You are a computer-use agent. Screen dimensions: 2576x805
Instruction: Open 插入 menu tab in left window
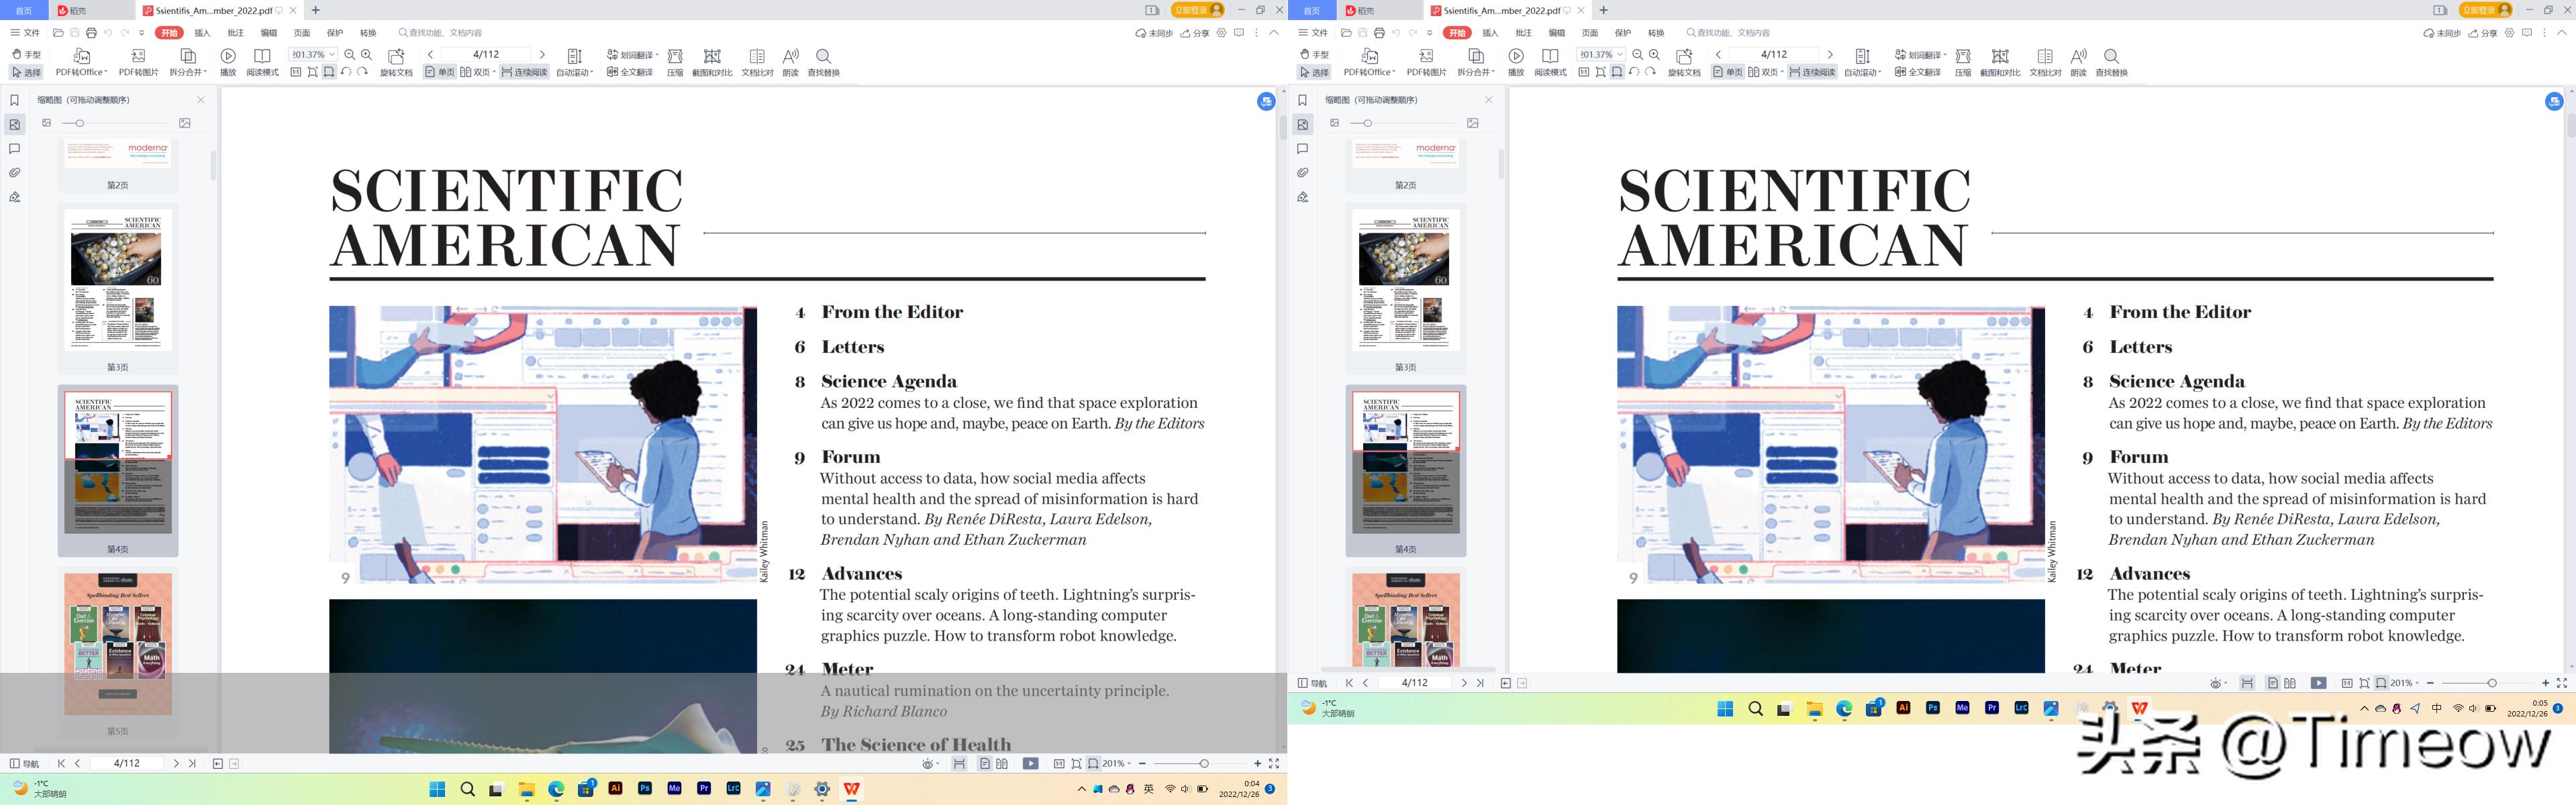202,33
